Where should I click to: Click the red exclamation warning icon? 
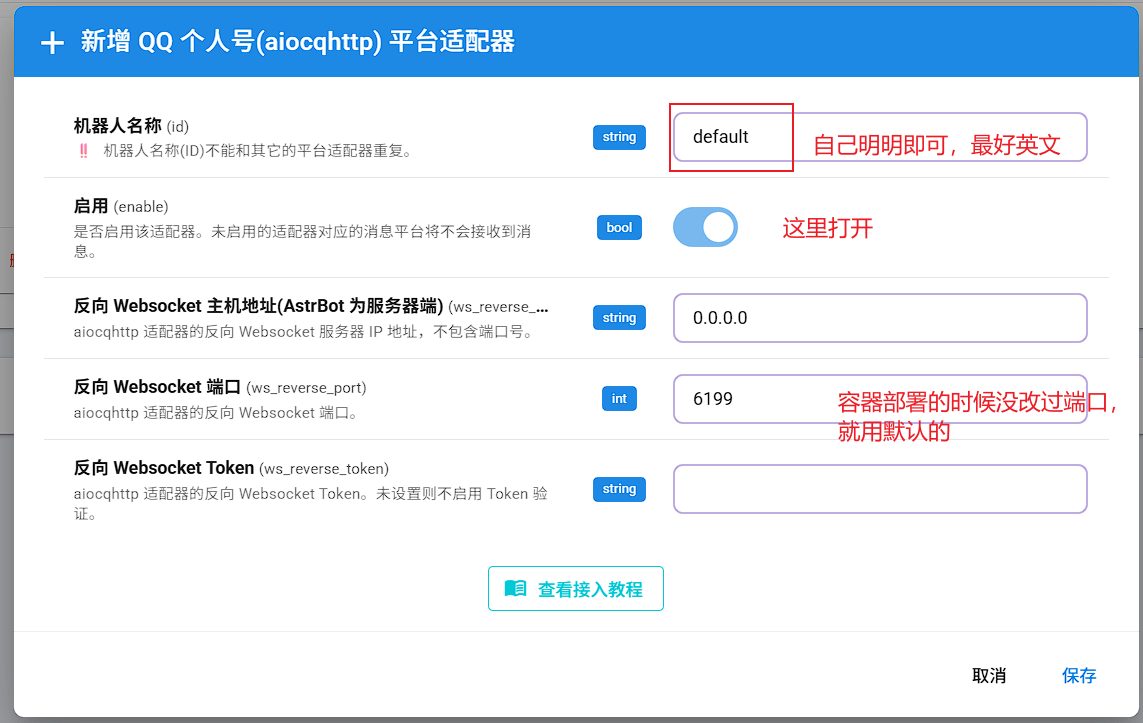pos(84,151)
